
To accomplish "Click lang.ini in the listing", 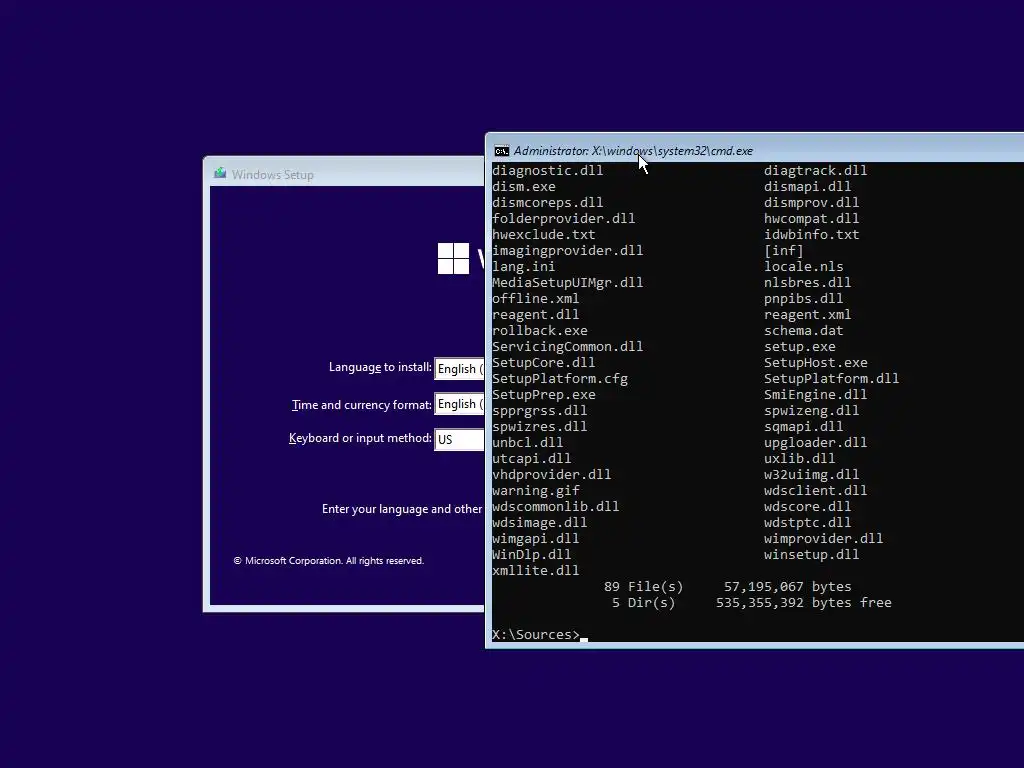I will (x=524, y=266).
